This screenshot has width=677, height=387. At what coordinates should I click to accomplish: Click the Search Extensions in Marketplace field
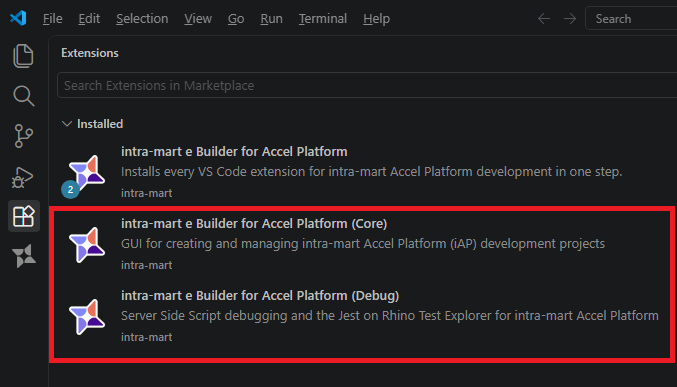[367, 86]
